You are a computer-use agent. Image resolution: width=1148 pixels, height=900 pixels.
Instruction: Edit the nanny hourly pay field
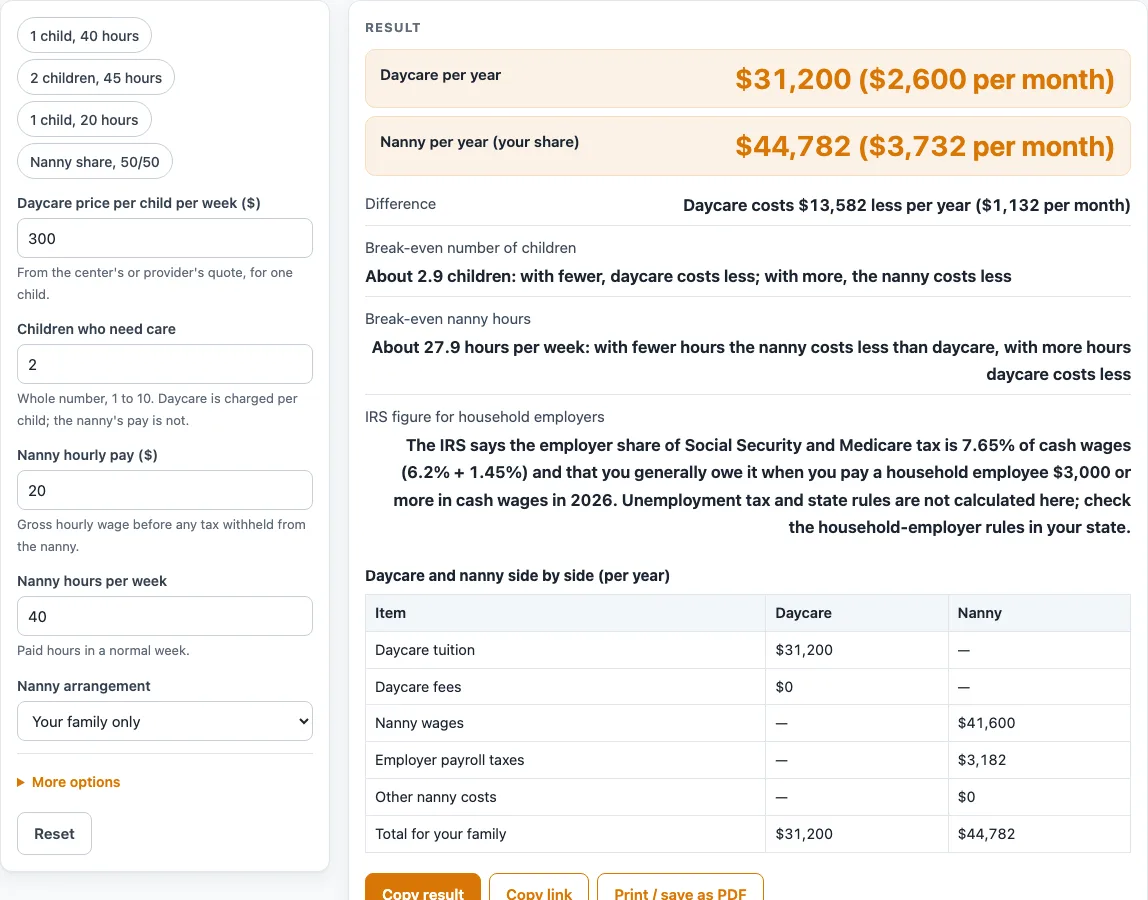[x=165, y=490]
